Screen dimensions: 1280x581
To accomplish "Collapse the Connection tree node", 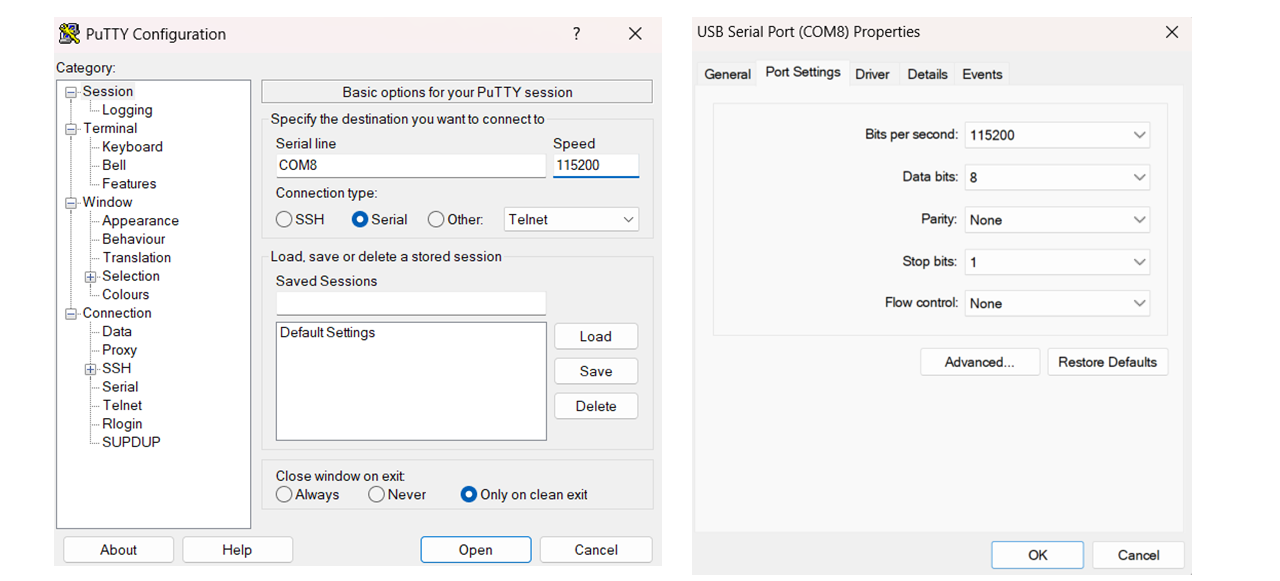I will tap(71, 314).
